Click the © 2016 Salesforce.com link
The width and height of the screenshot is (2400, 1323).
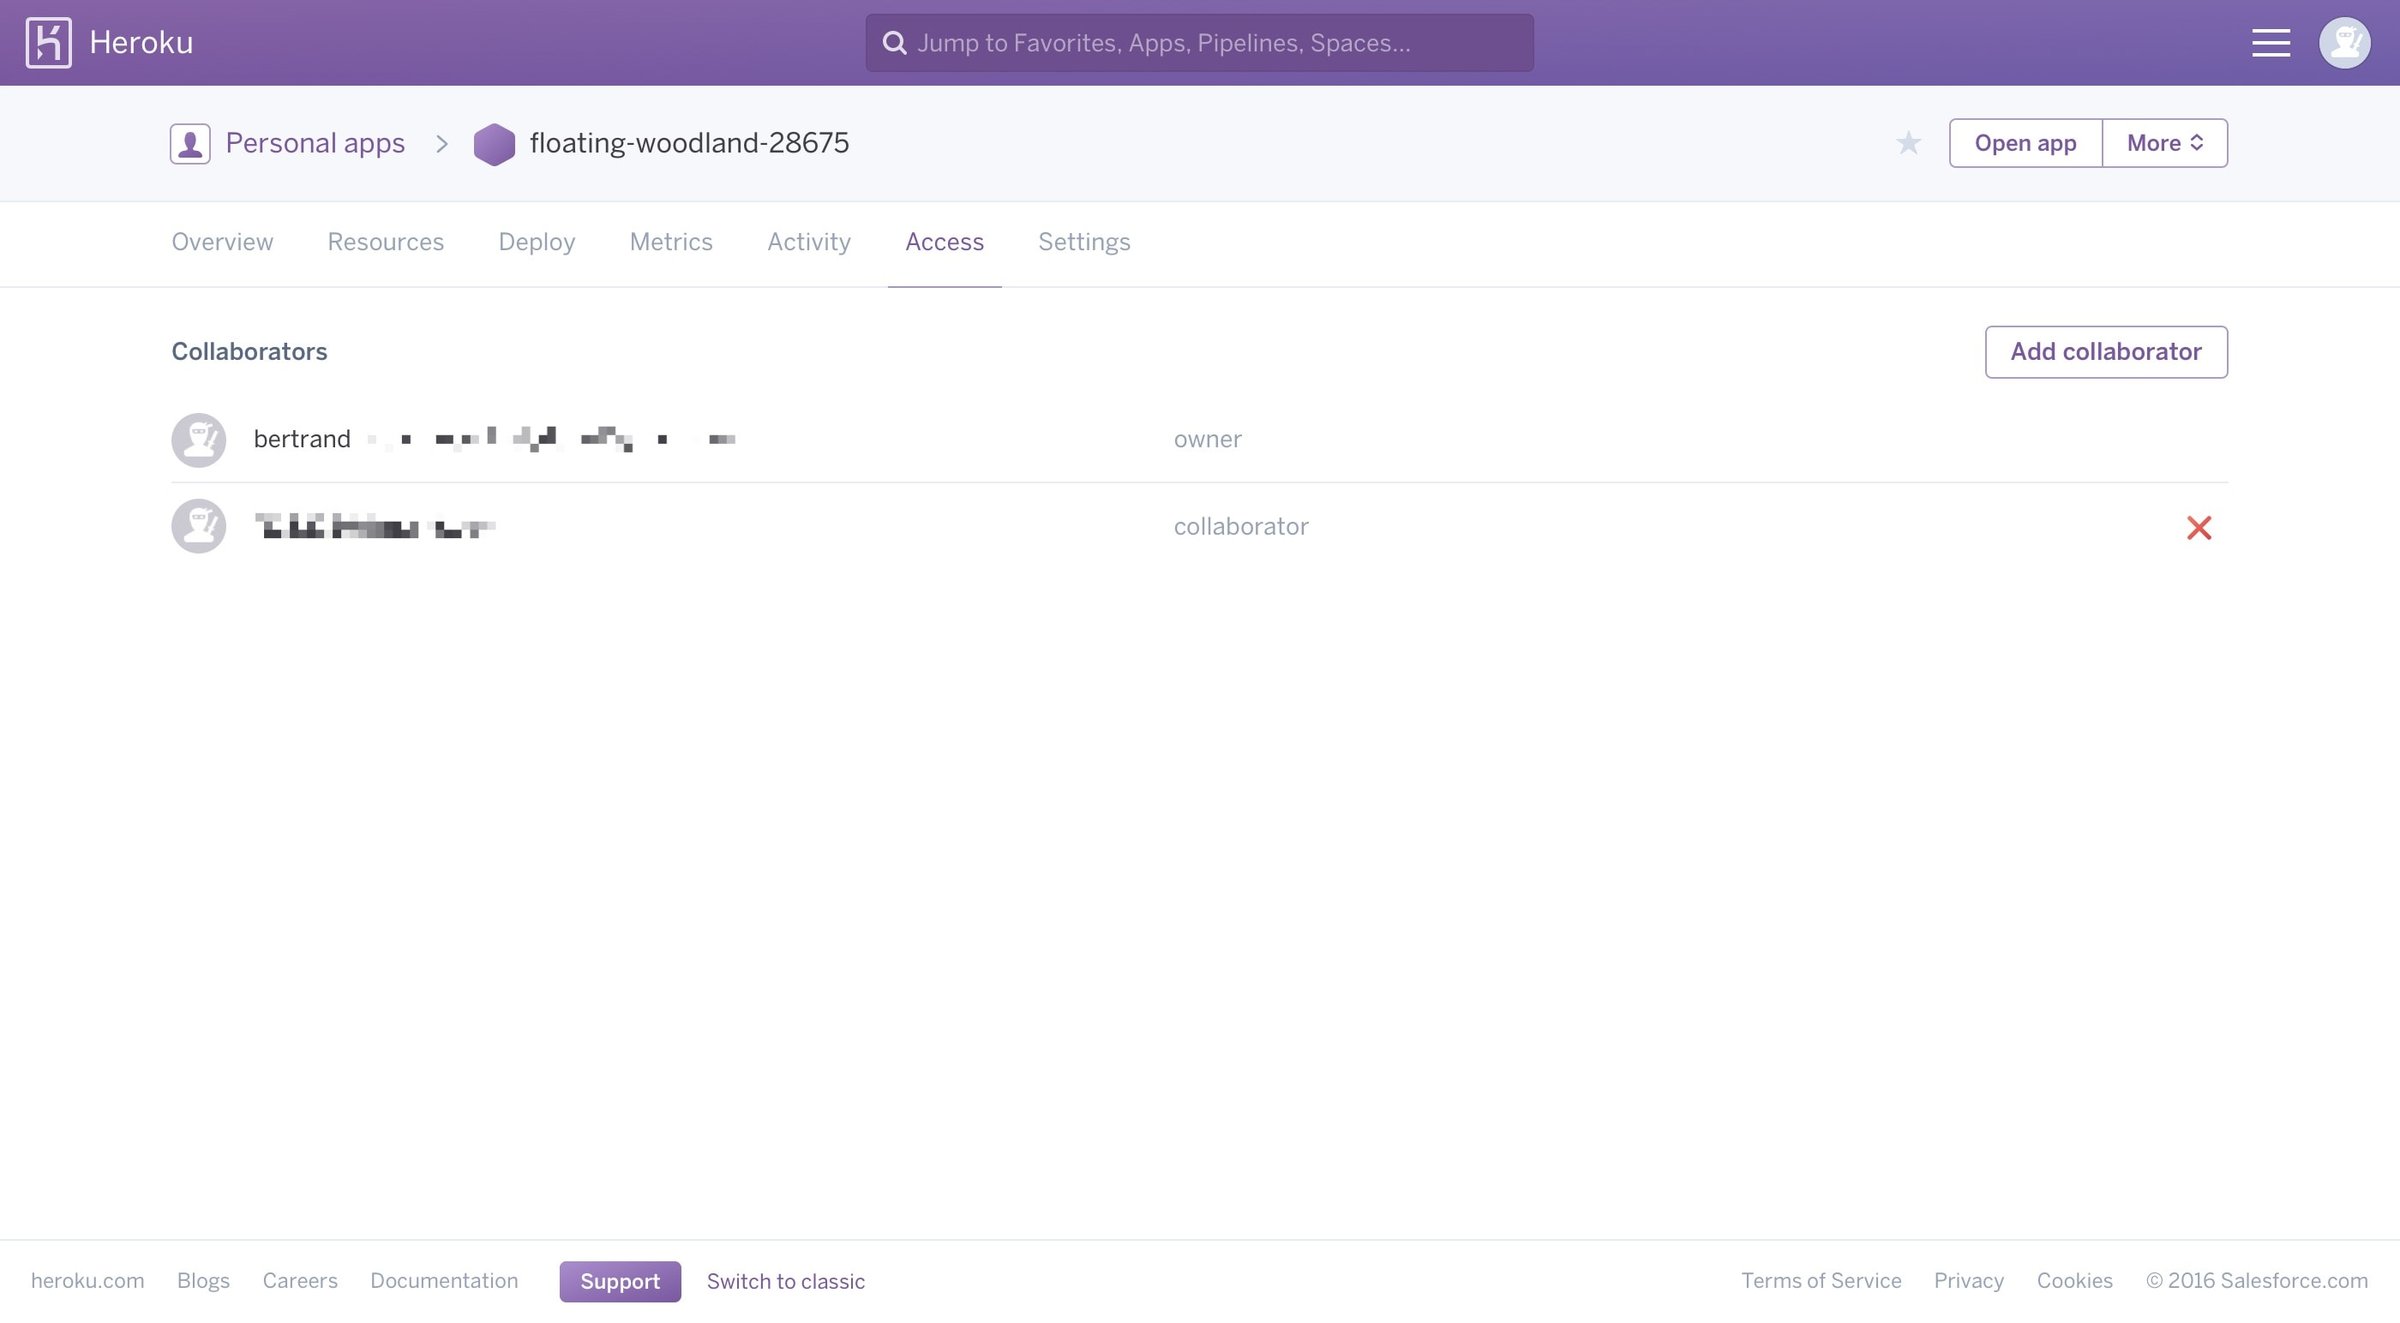(2257, 1281)
